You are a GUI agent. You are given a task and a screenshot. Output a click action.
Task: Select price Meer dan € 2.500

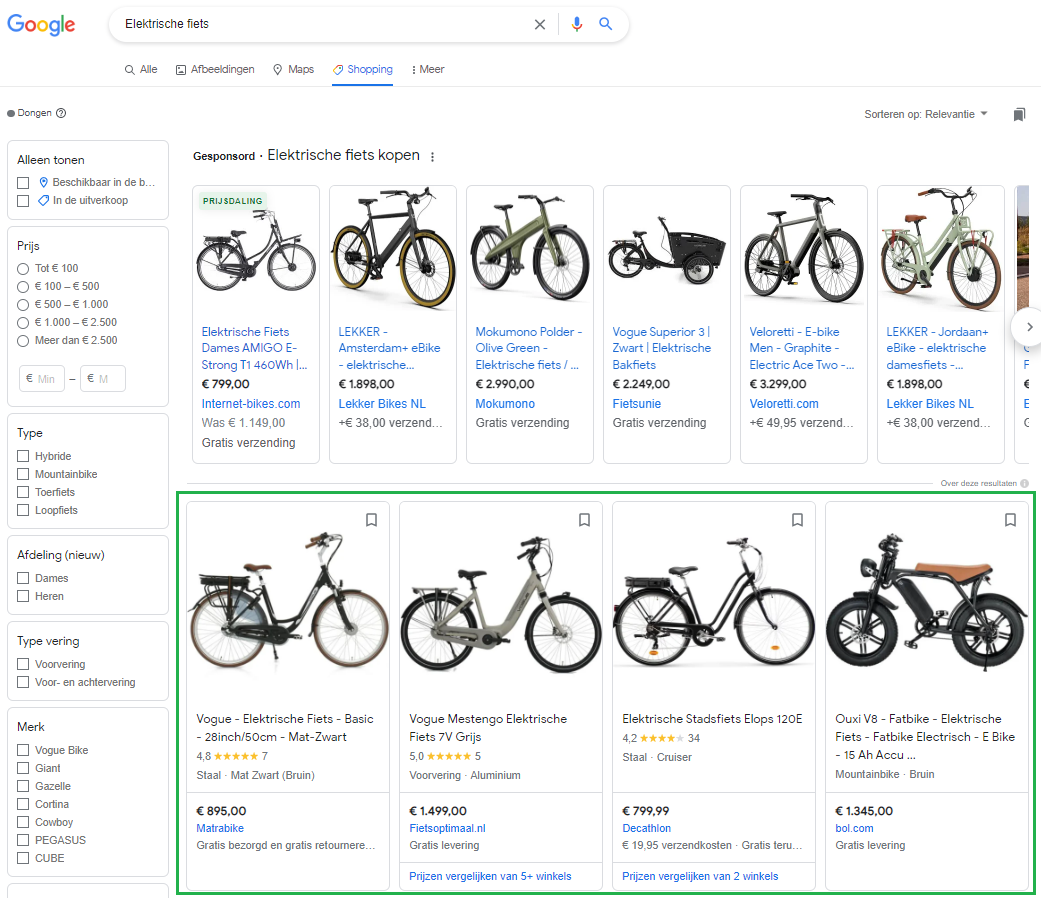click(23, 340)
